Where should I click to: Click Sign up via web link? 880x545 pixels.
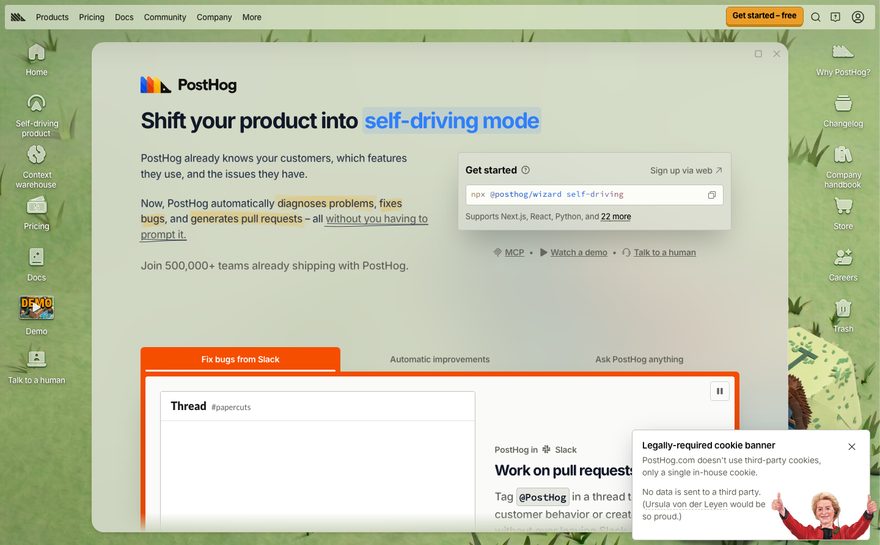[686, 170]
